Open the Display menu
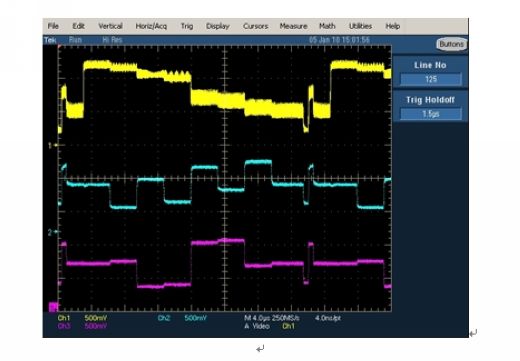The width and height of the screenshot is (520, 361). coord(218,26)
